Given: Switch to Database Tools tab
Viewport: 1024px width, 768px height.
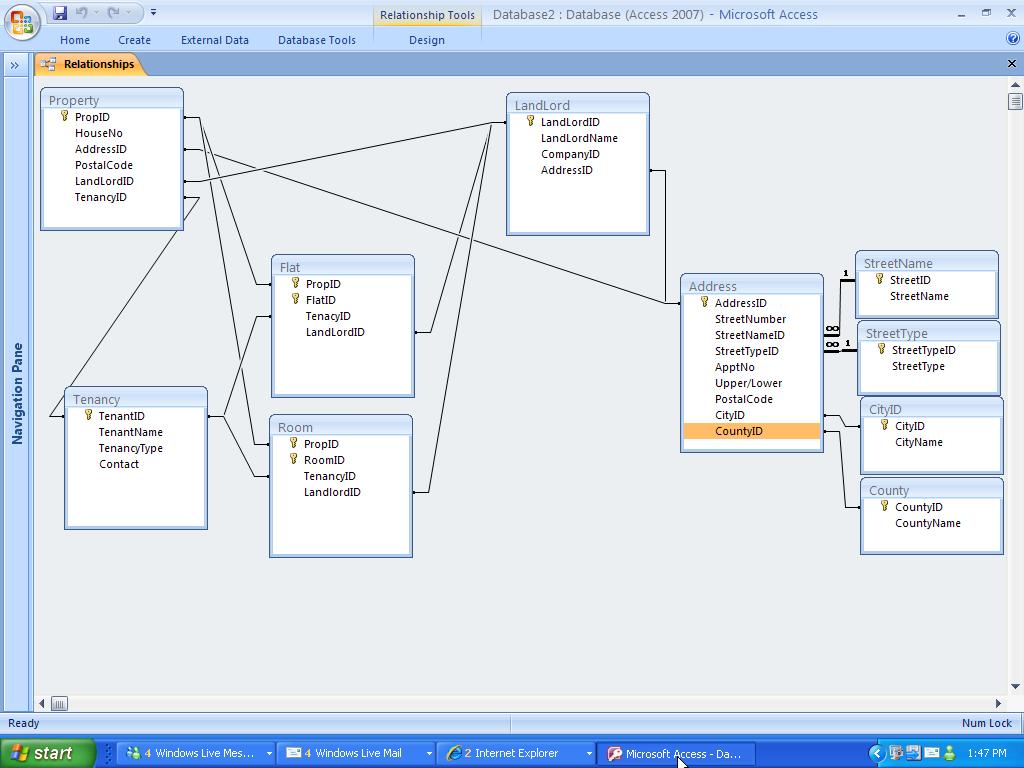Looking at the screenshot, I should coord(317,40).
